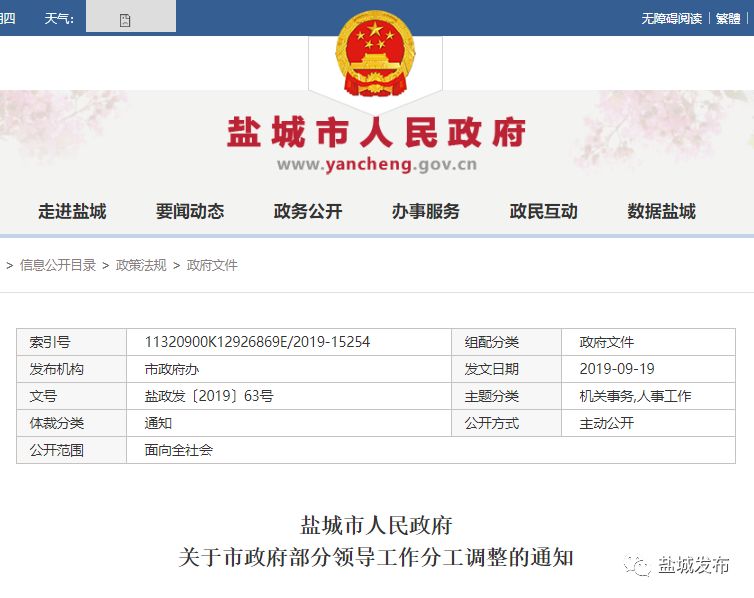Click the article heading 盐城市人民政府

pos(376,525)
